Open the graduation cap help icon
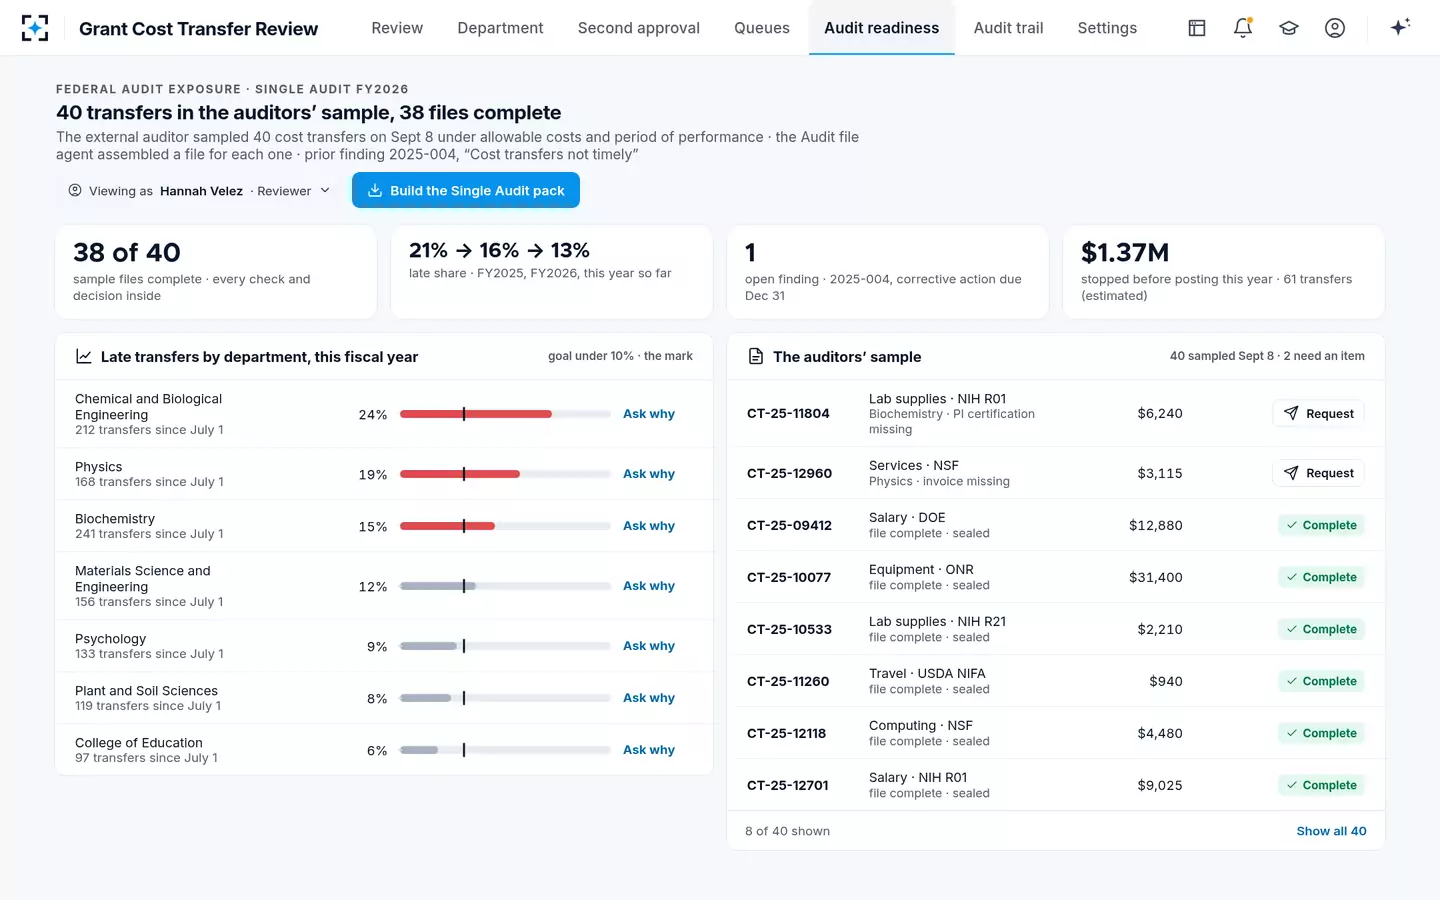This screenshot has width=1440, height=900. tap(1289, 28)
